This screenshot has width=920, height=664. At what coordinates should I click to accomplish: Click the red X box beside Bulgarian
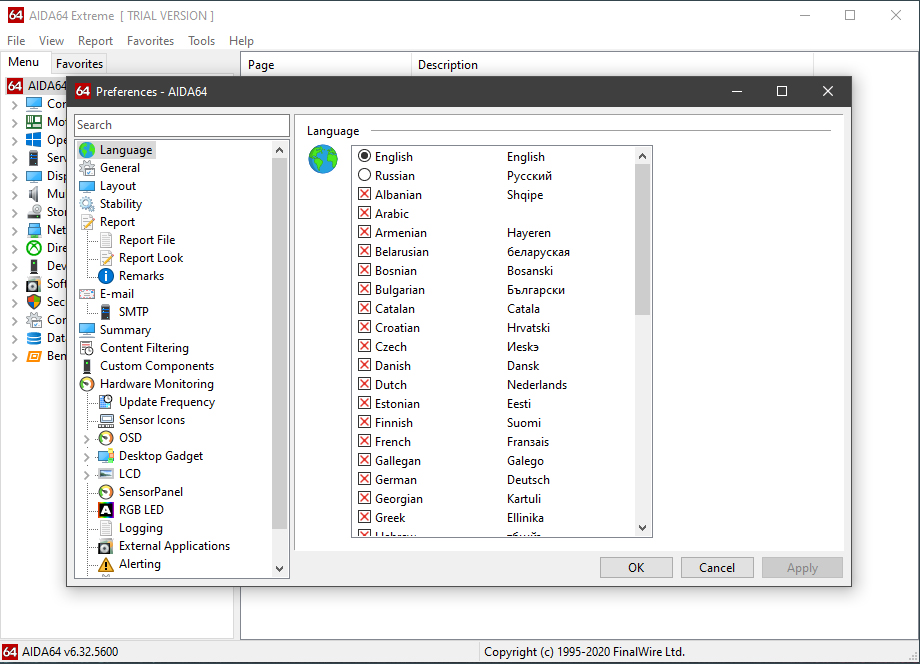tap(364, 289)
